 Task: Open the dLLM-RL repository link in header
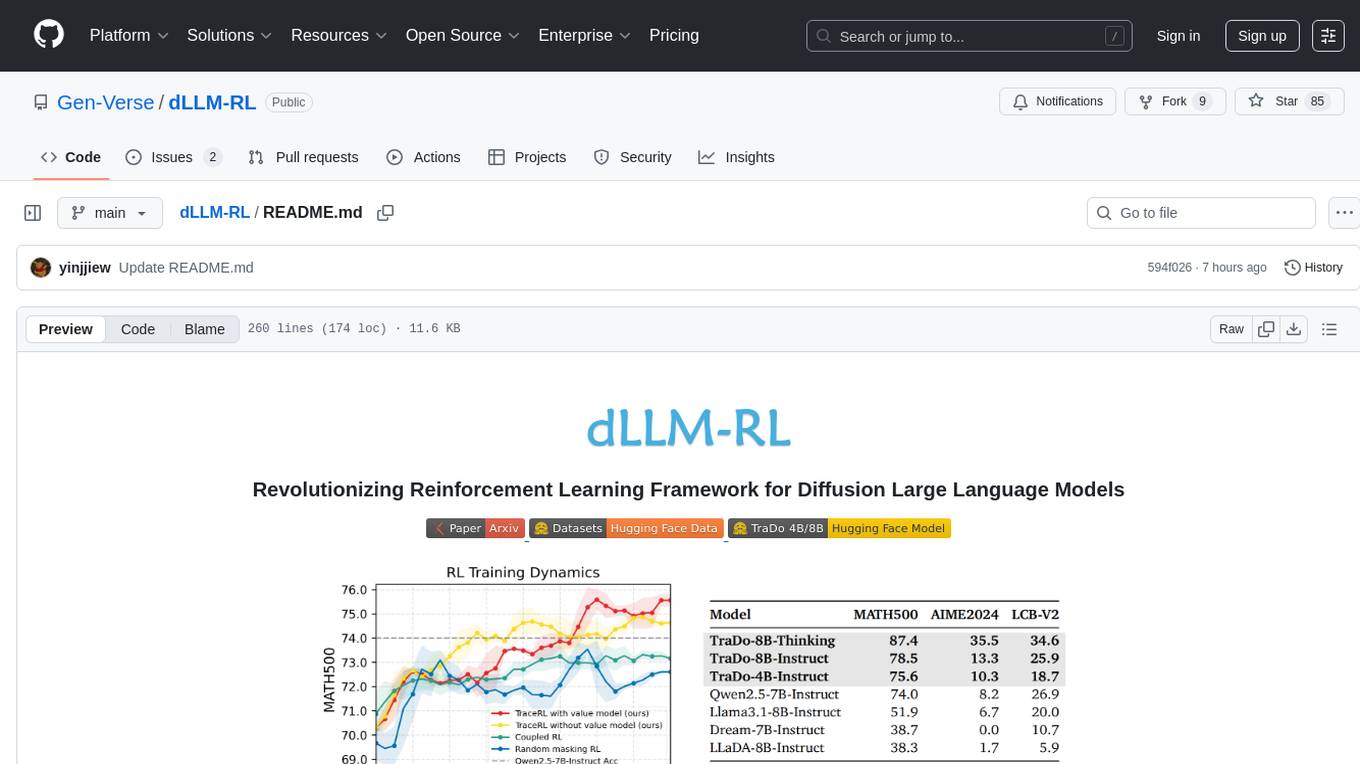pos(212,102)
